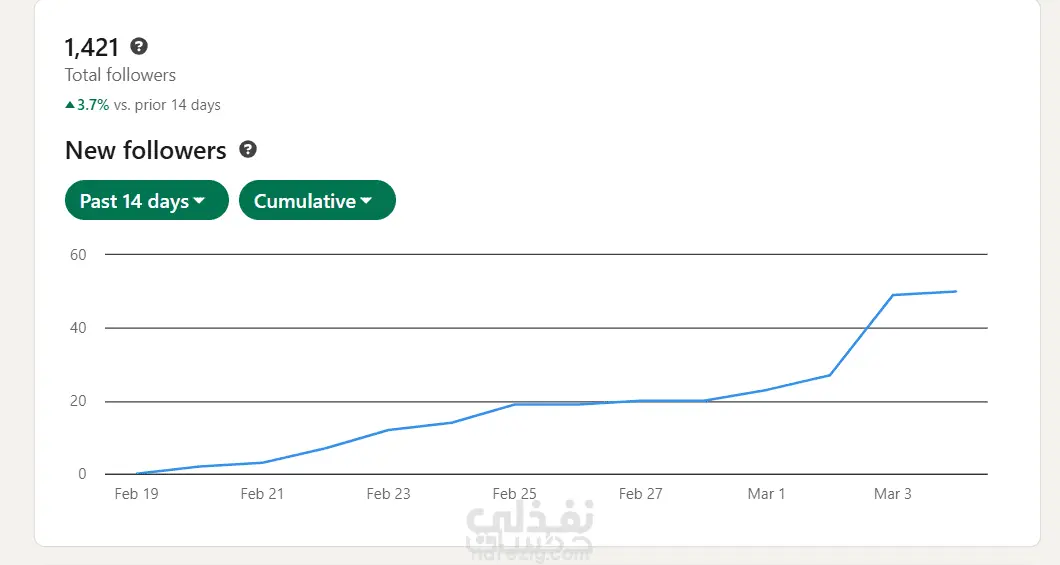Viewport: 1060px width, 565px height.
Task: Click the arrow on the Cumulative pill
Action: 366,201
